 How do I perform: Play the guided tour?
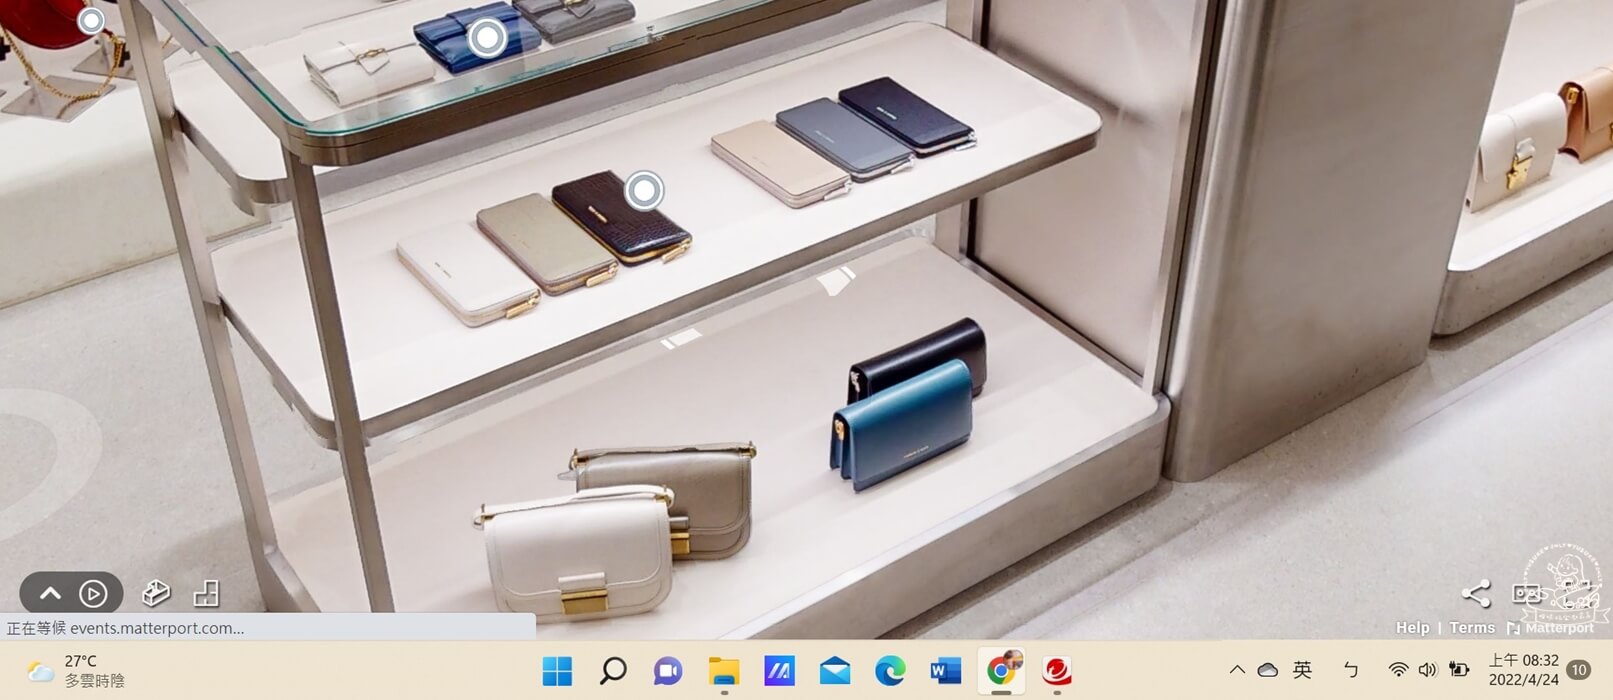coord(93,594)
